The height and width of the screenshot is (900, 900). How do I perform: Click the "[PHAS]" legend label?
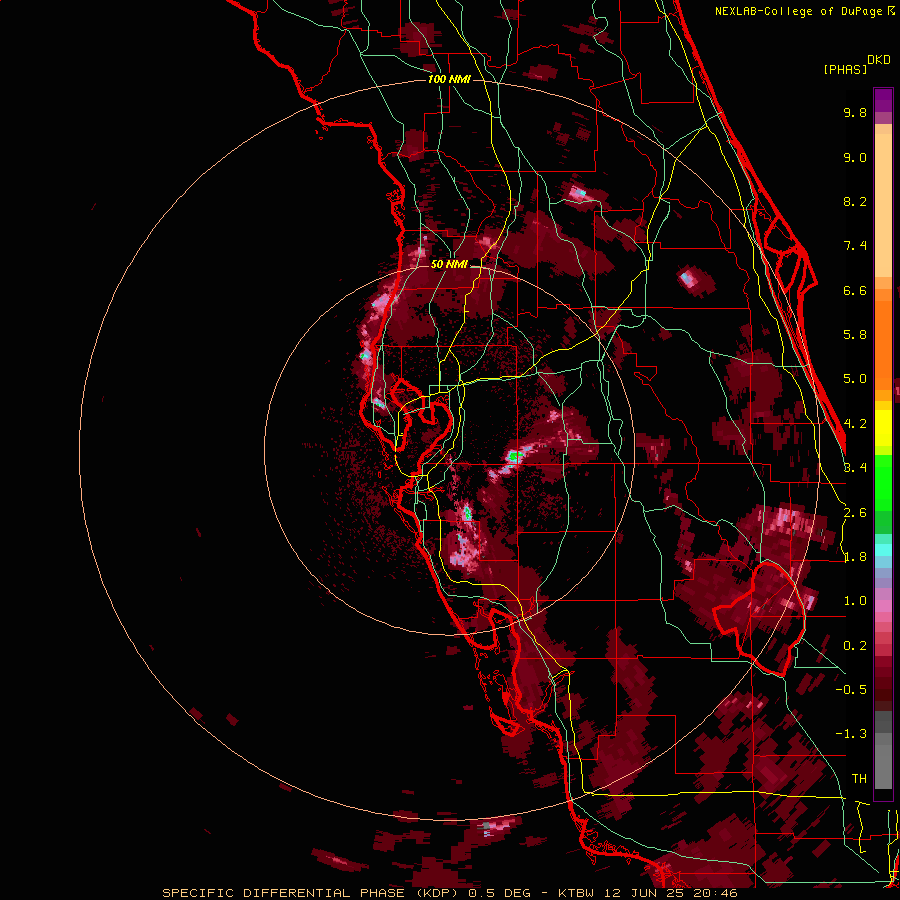[x=845, y=70]
